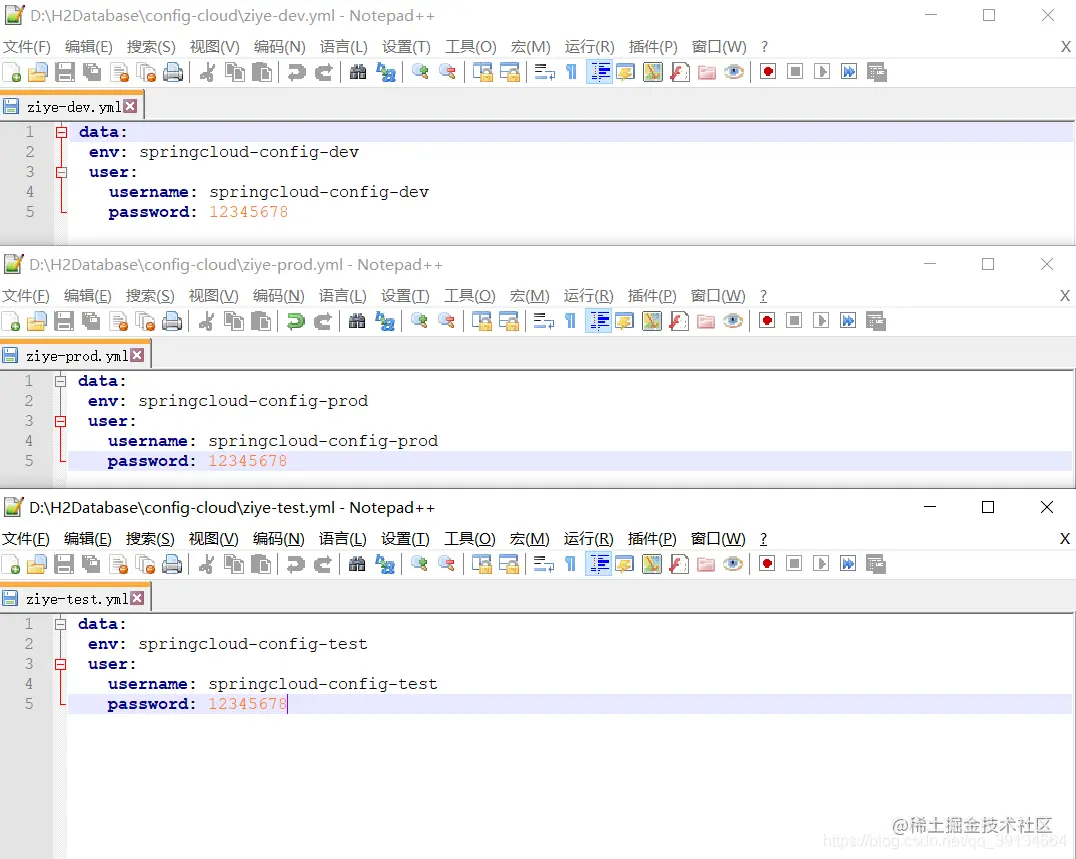Collapse data: fold marker in ziye-test window

[x=60, y=624]
